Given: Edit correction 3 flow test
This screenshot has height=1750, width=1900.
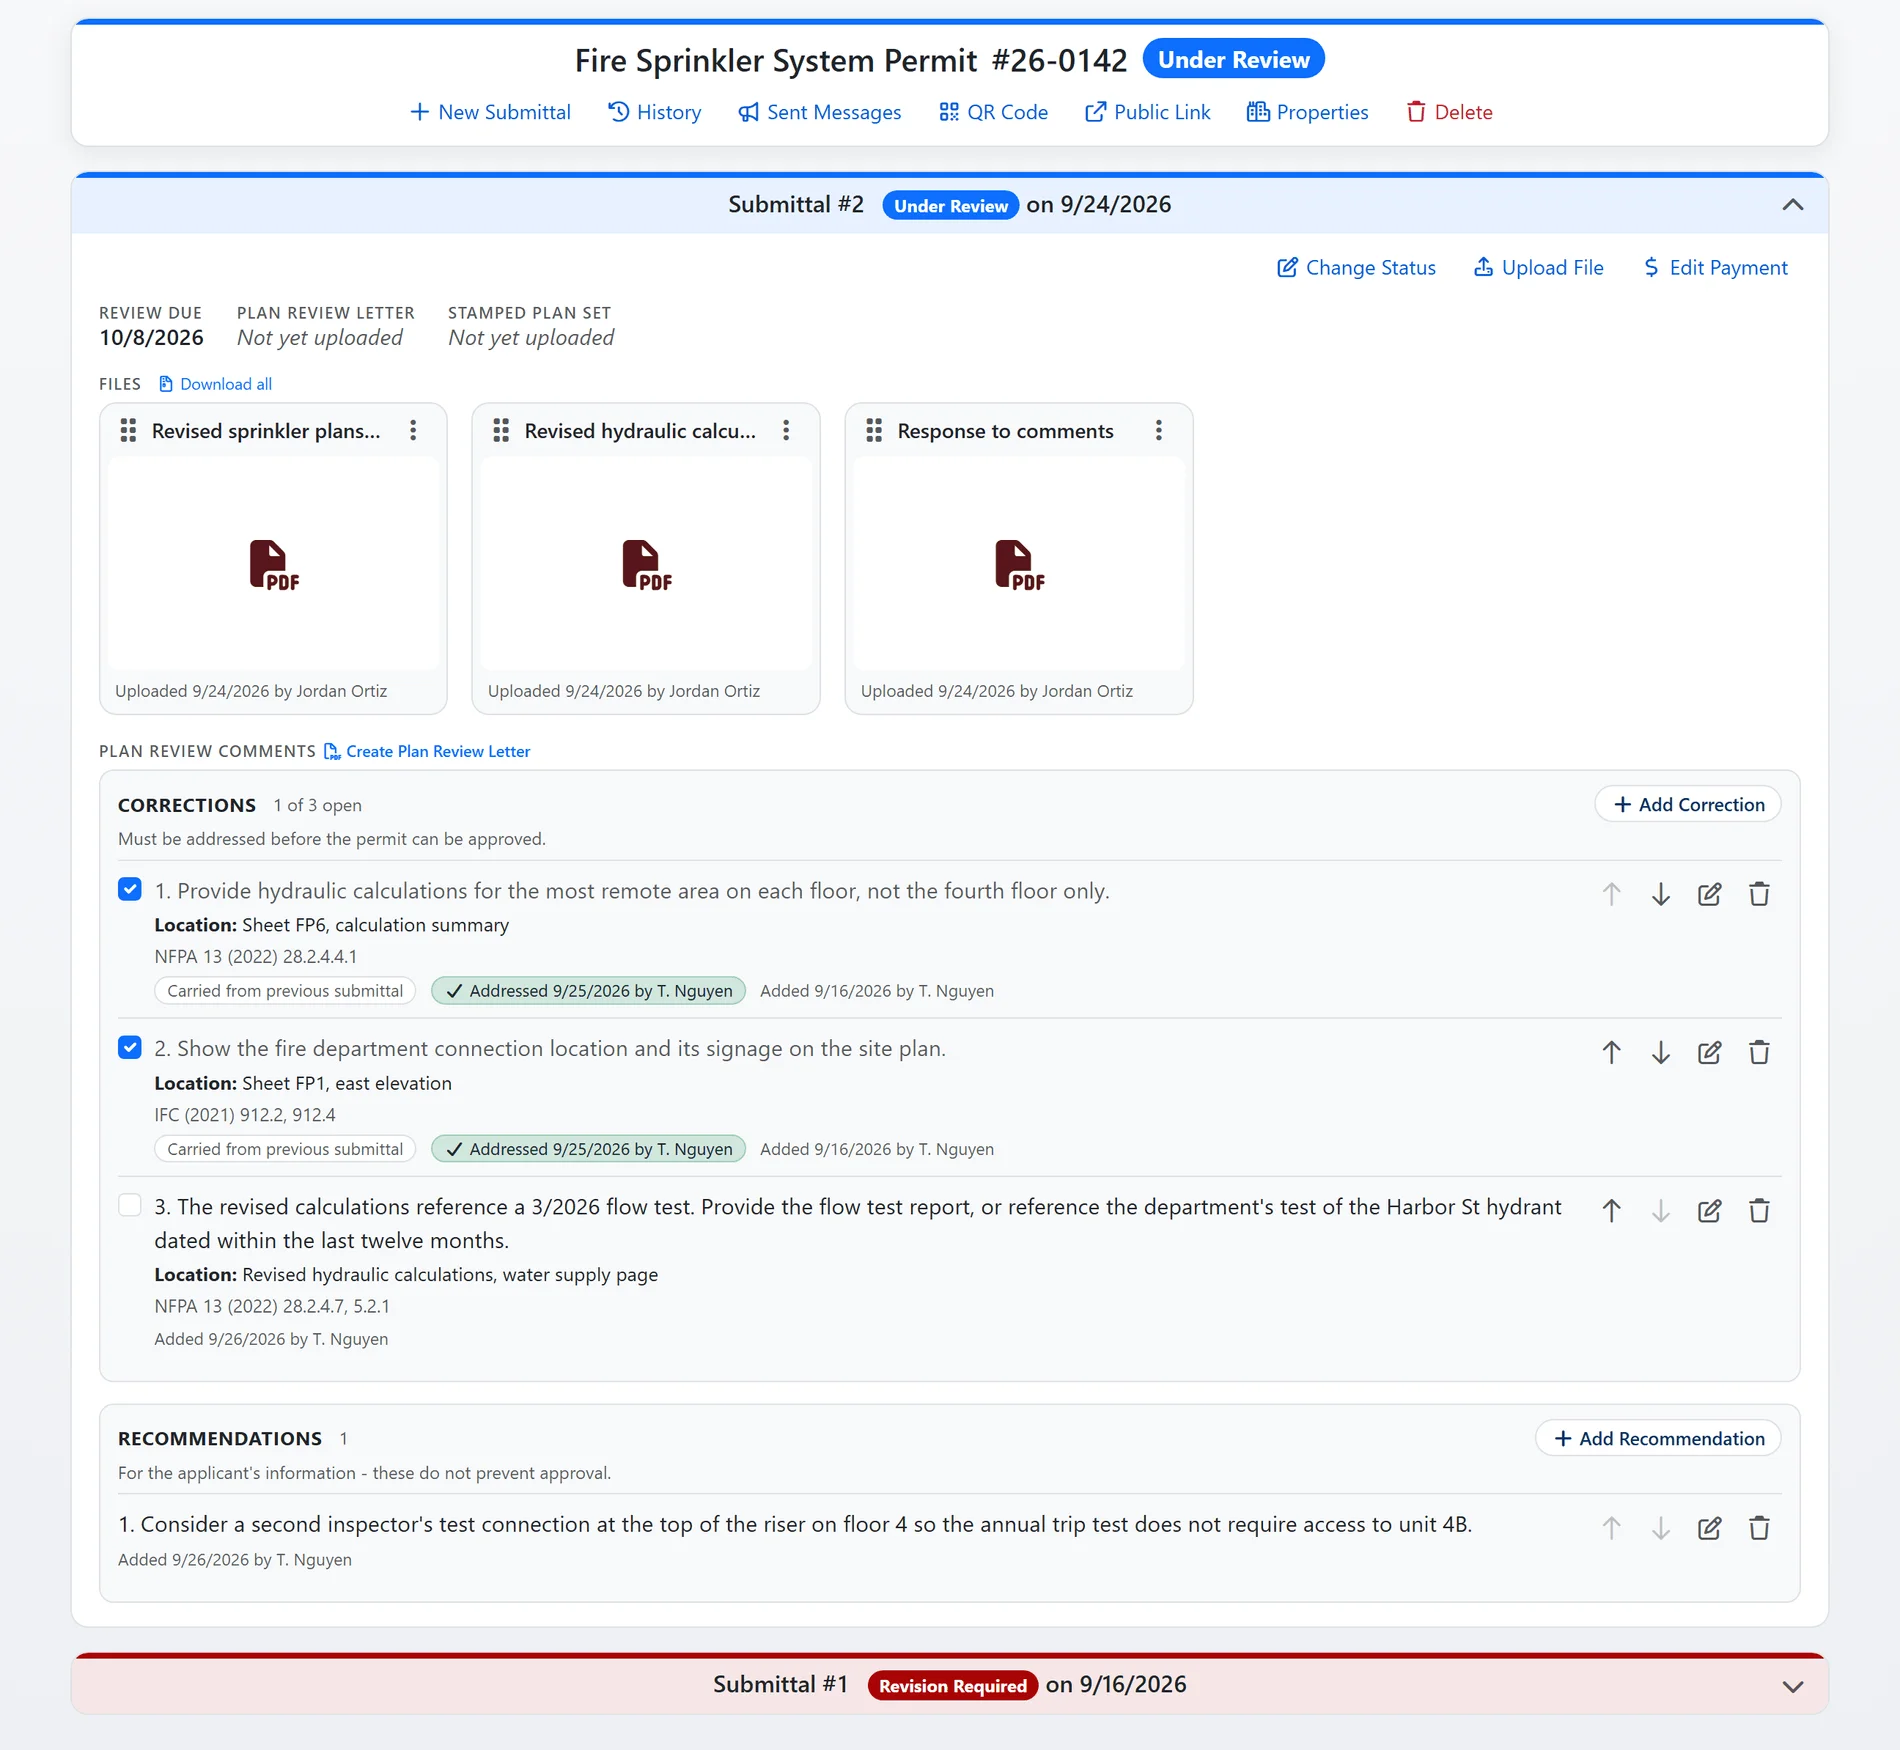Looking at the screenshot, I should pos(1710,1211).
